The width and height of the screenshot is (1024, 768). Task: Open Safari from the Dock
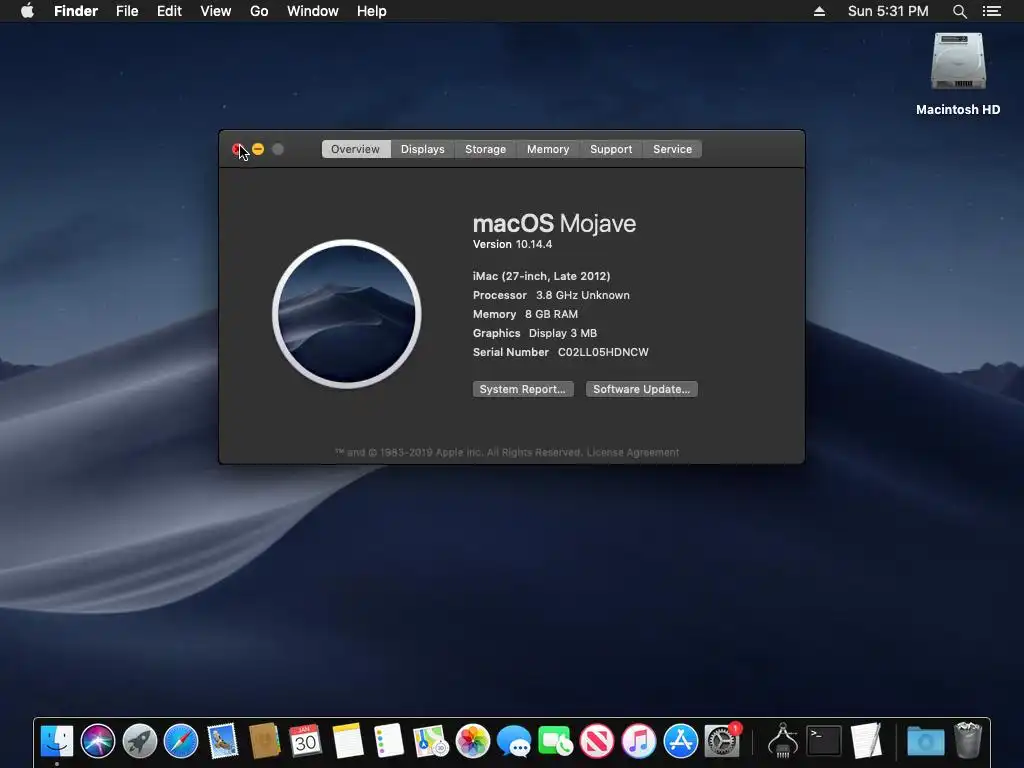pyautogui.click(x=181, y=741)
